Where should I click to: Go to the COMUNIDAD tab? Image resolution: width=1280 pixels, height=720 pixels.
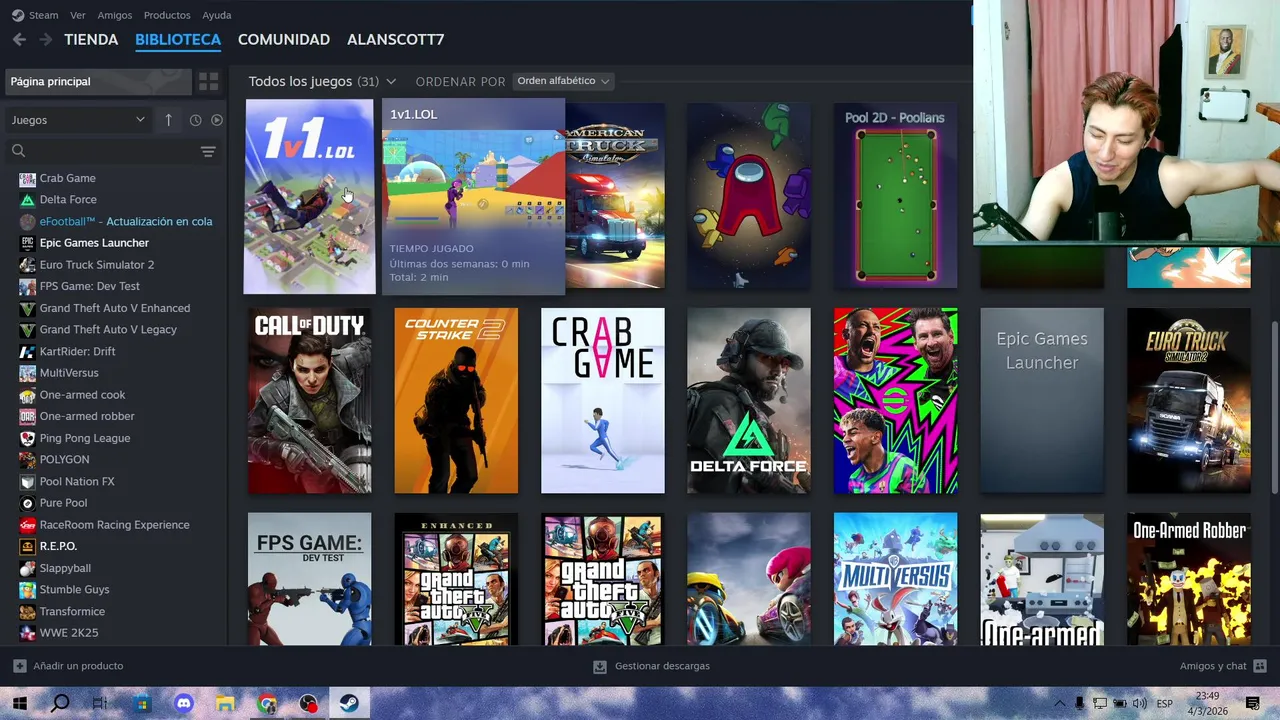[284, 40]
